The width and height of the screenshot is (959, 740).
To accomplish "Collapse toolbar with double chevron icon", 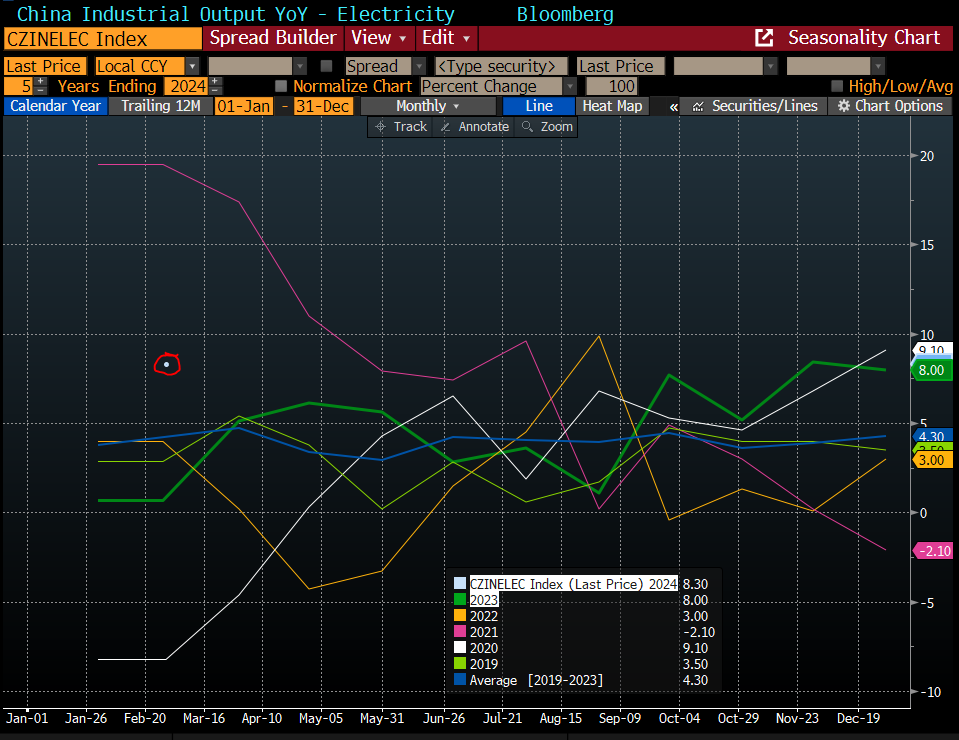I will tap(673, 106).
